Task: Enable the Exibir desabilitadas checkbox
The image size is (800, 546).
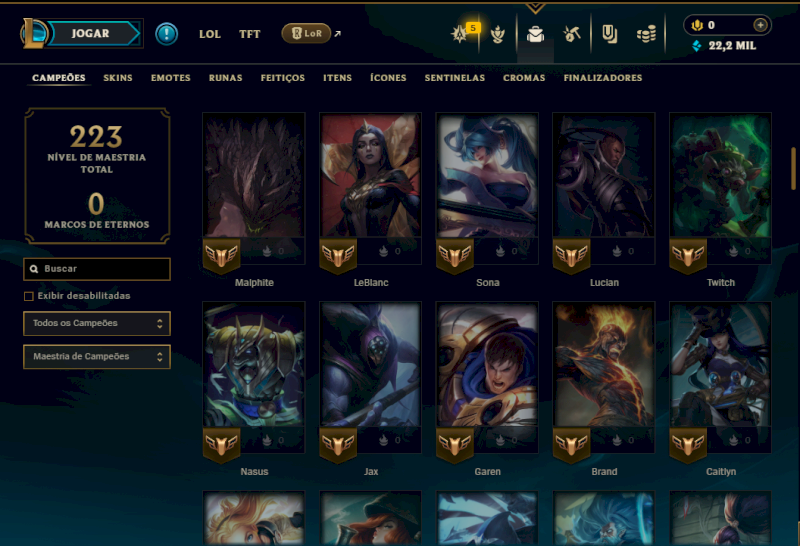Action: (x=29, y=296)
